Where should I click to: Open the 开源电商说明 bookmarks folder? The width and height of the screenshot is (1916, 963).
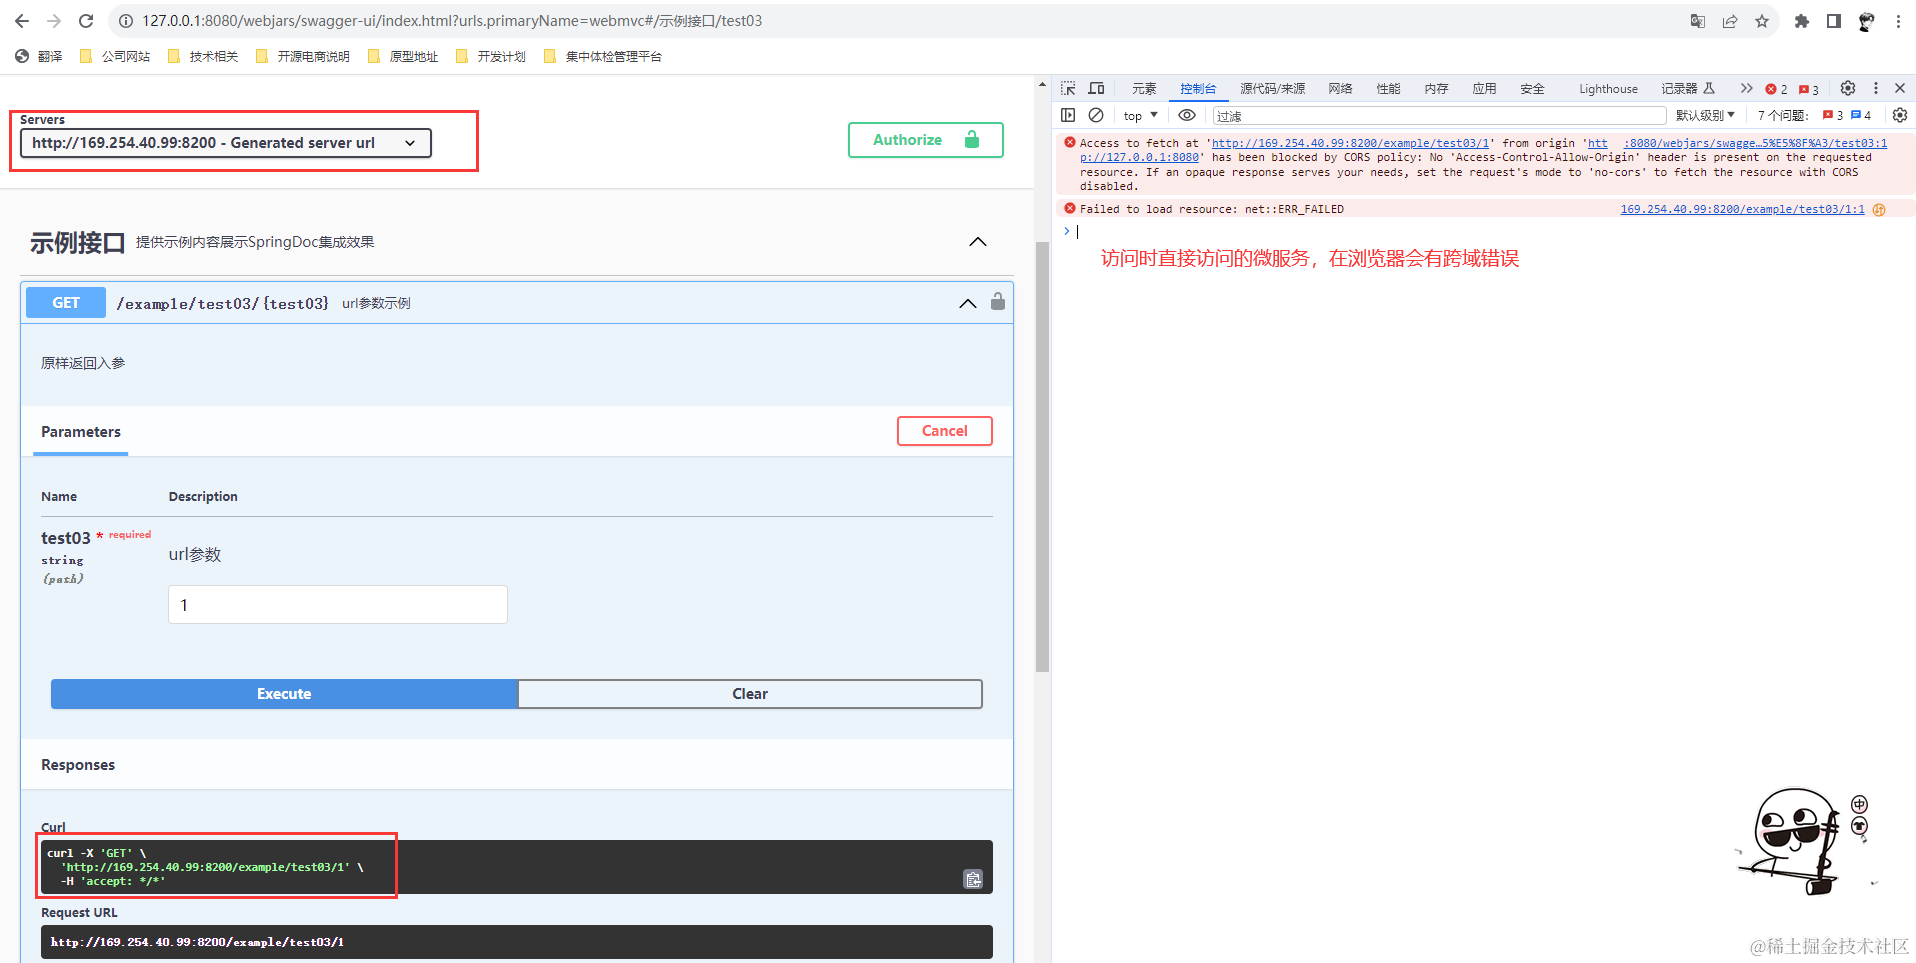(x=303, y=57)
